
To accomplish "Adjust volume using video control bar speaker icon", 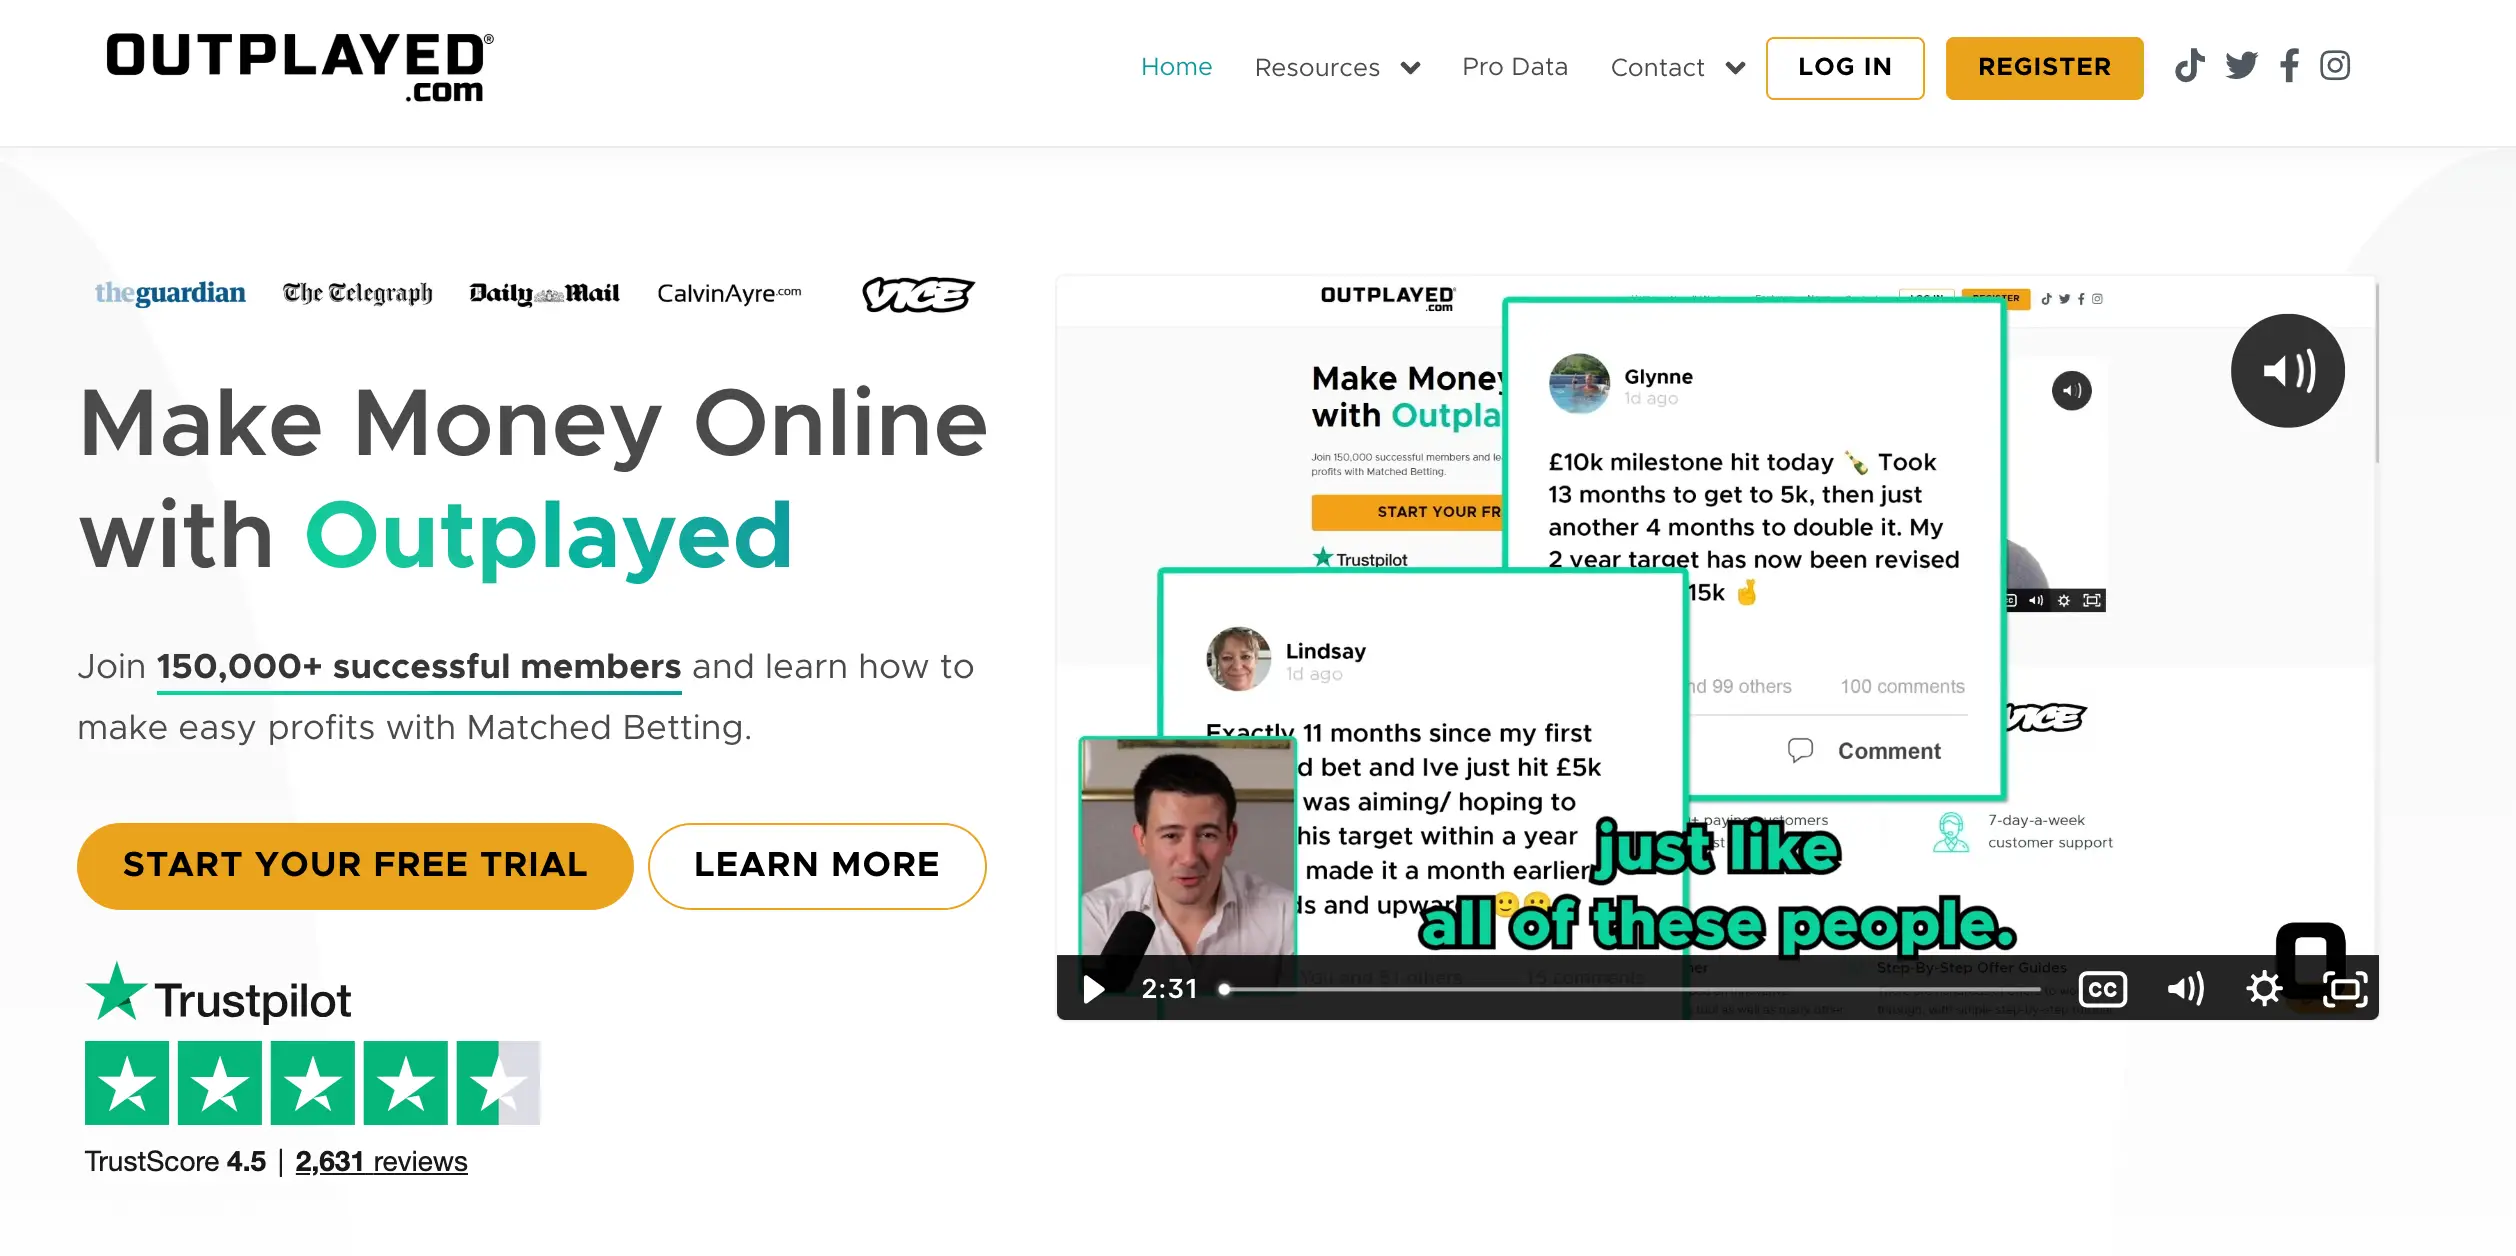I will (2186, 989).
